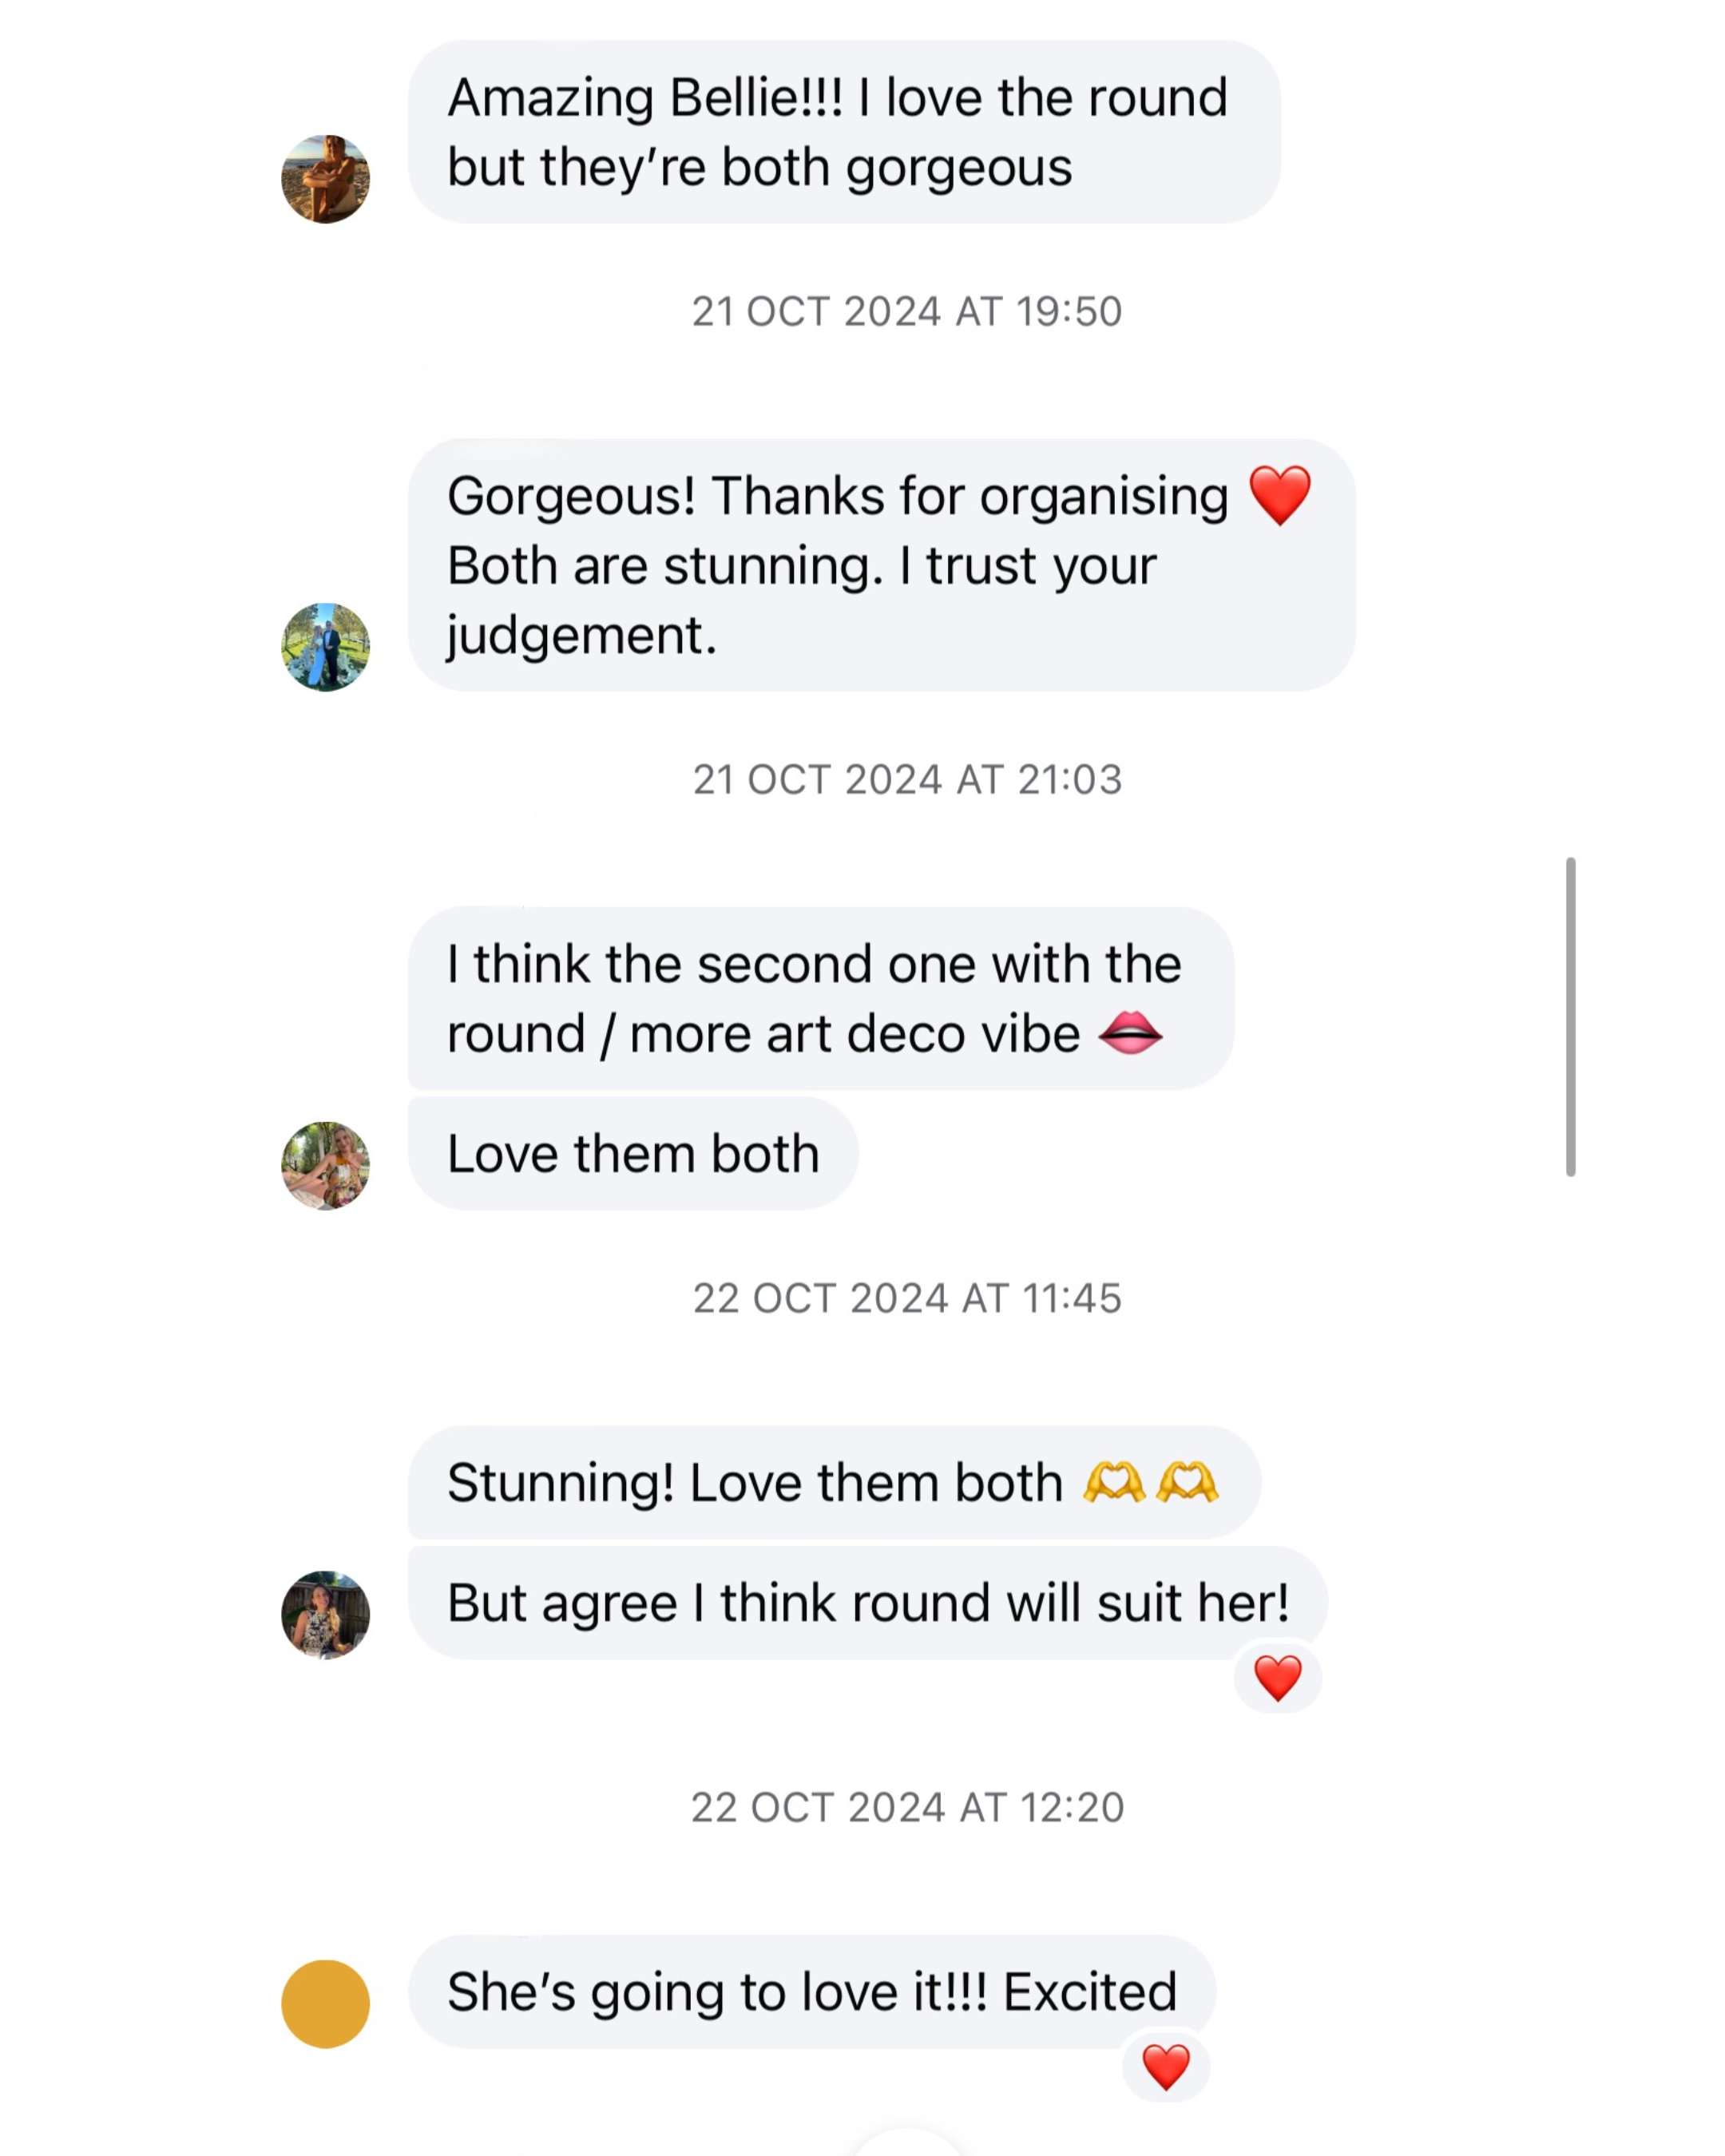Viewport: 1725px width, 2156px height.
Task: Select the "But agree I think round" message
Action: pos(866,1603)
